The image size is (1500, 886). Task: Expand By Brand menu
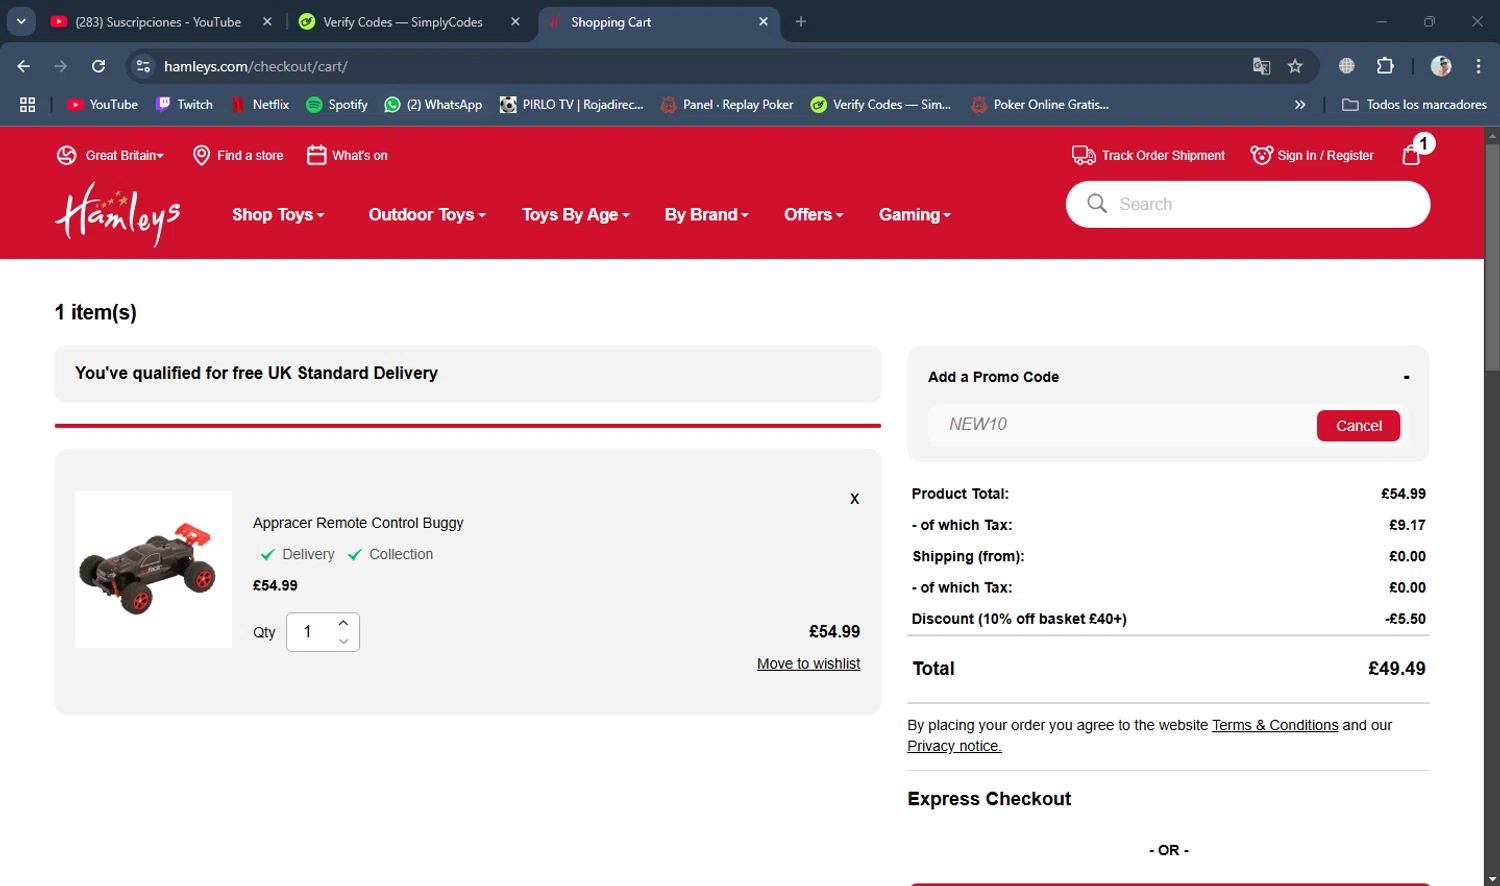coord(706,214)
